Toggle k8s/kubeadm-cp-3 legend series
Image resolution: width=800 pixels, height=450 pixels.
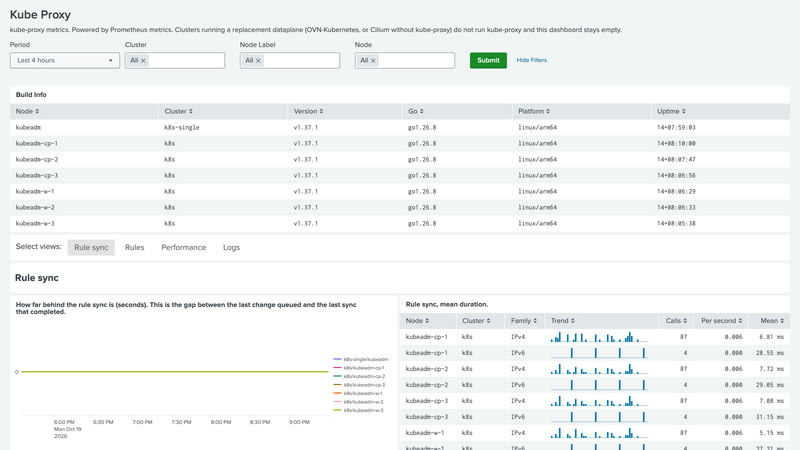point(359,385)
